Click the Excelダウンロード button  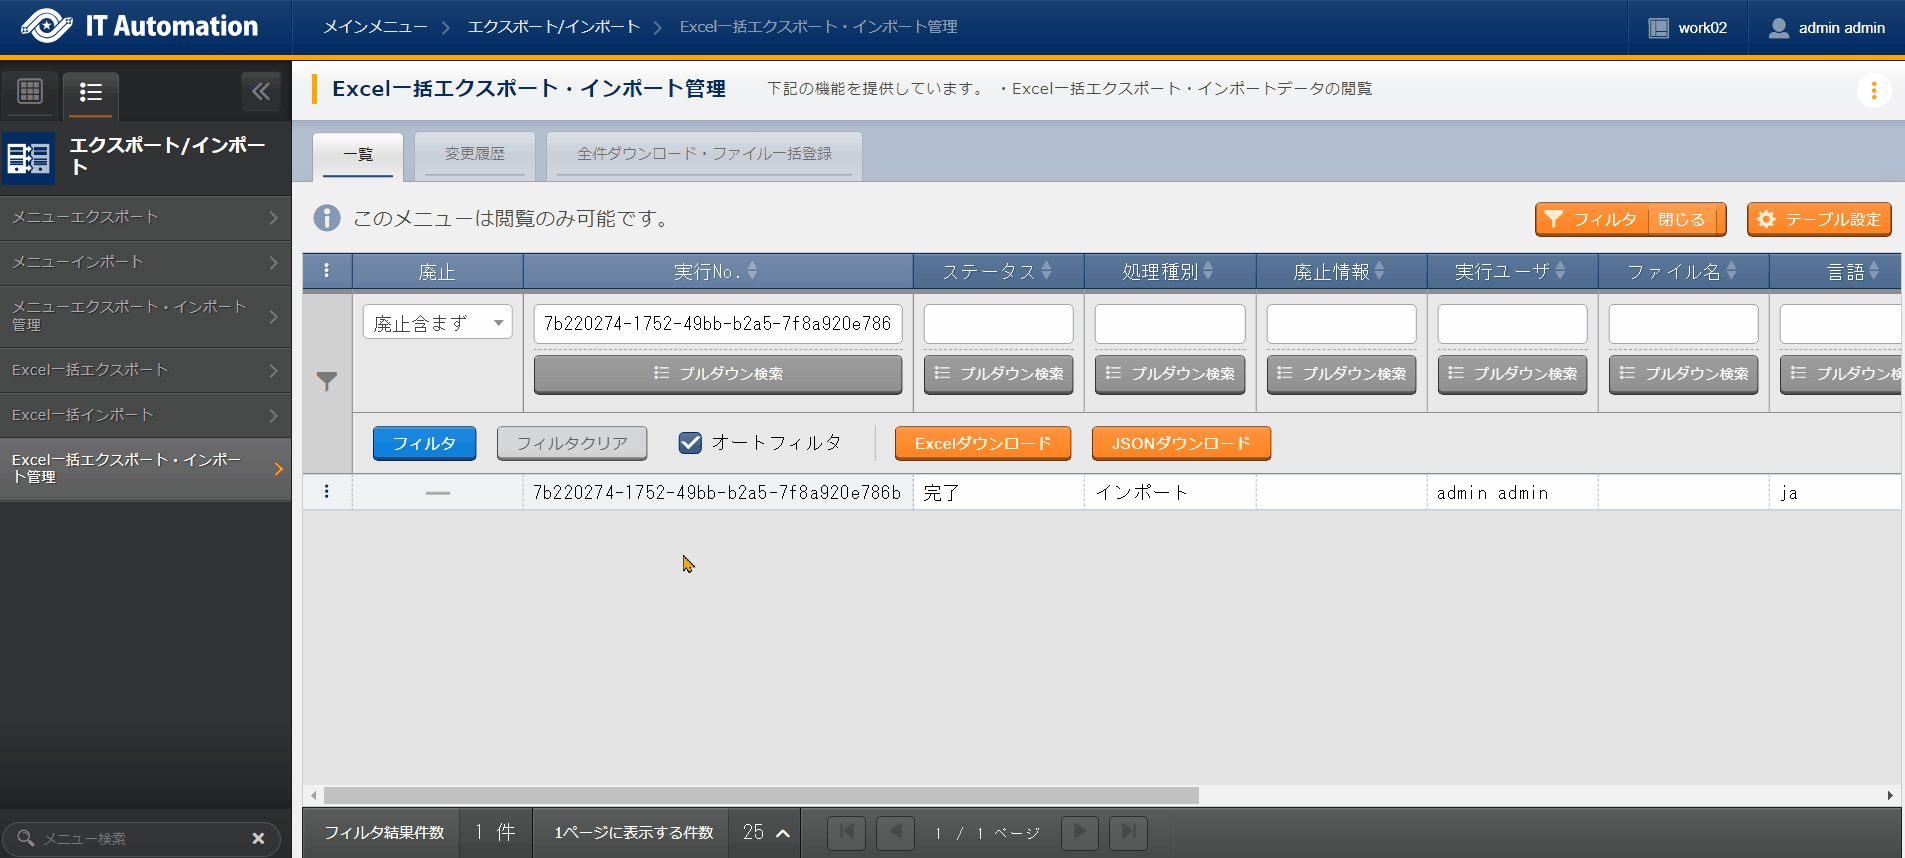click(x=982, y=443)
